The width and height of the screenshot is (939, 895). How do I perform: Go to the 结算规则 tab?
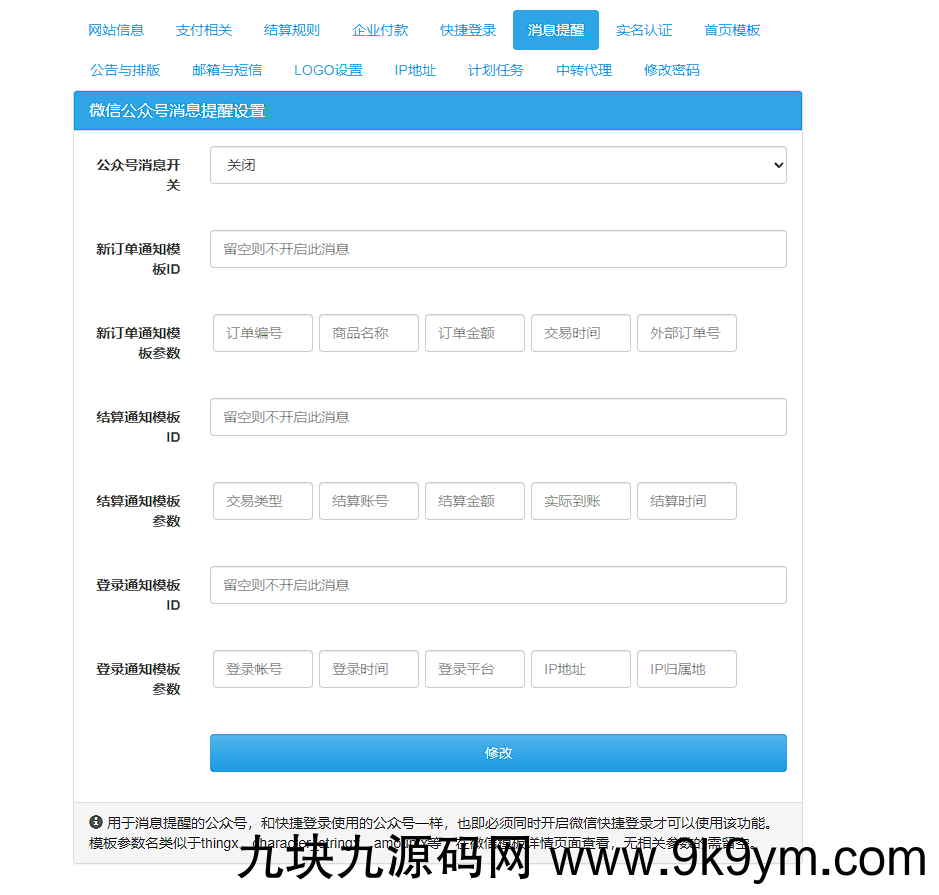pos(292,30)
